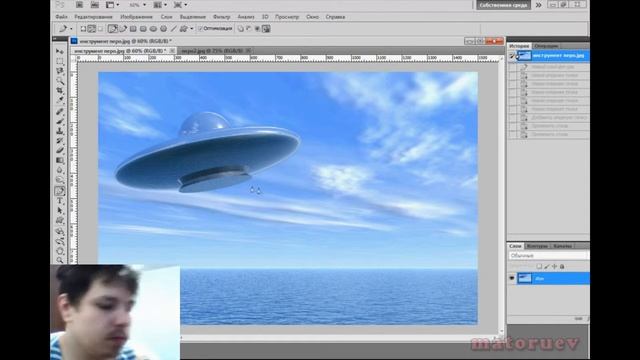Select the Rectangular Marquee tool
The height and width of the screenshot is (360, 640).
pyautogui.click(x=60, y=62)
